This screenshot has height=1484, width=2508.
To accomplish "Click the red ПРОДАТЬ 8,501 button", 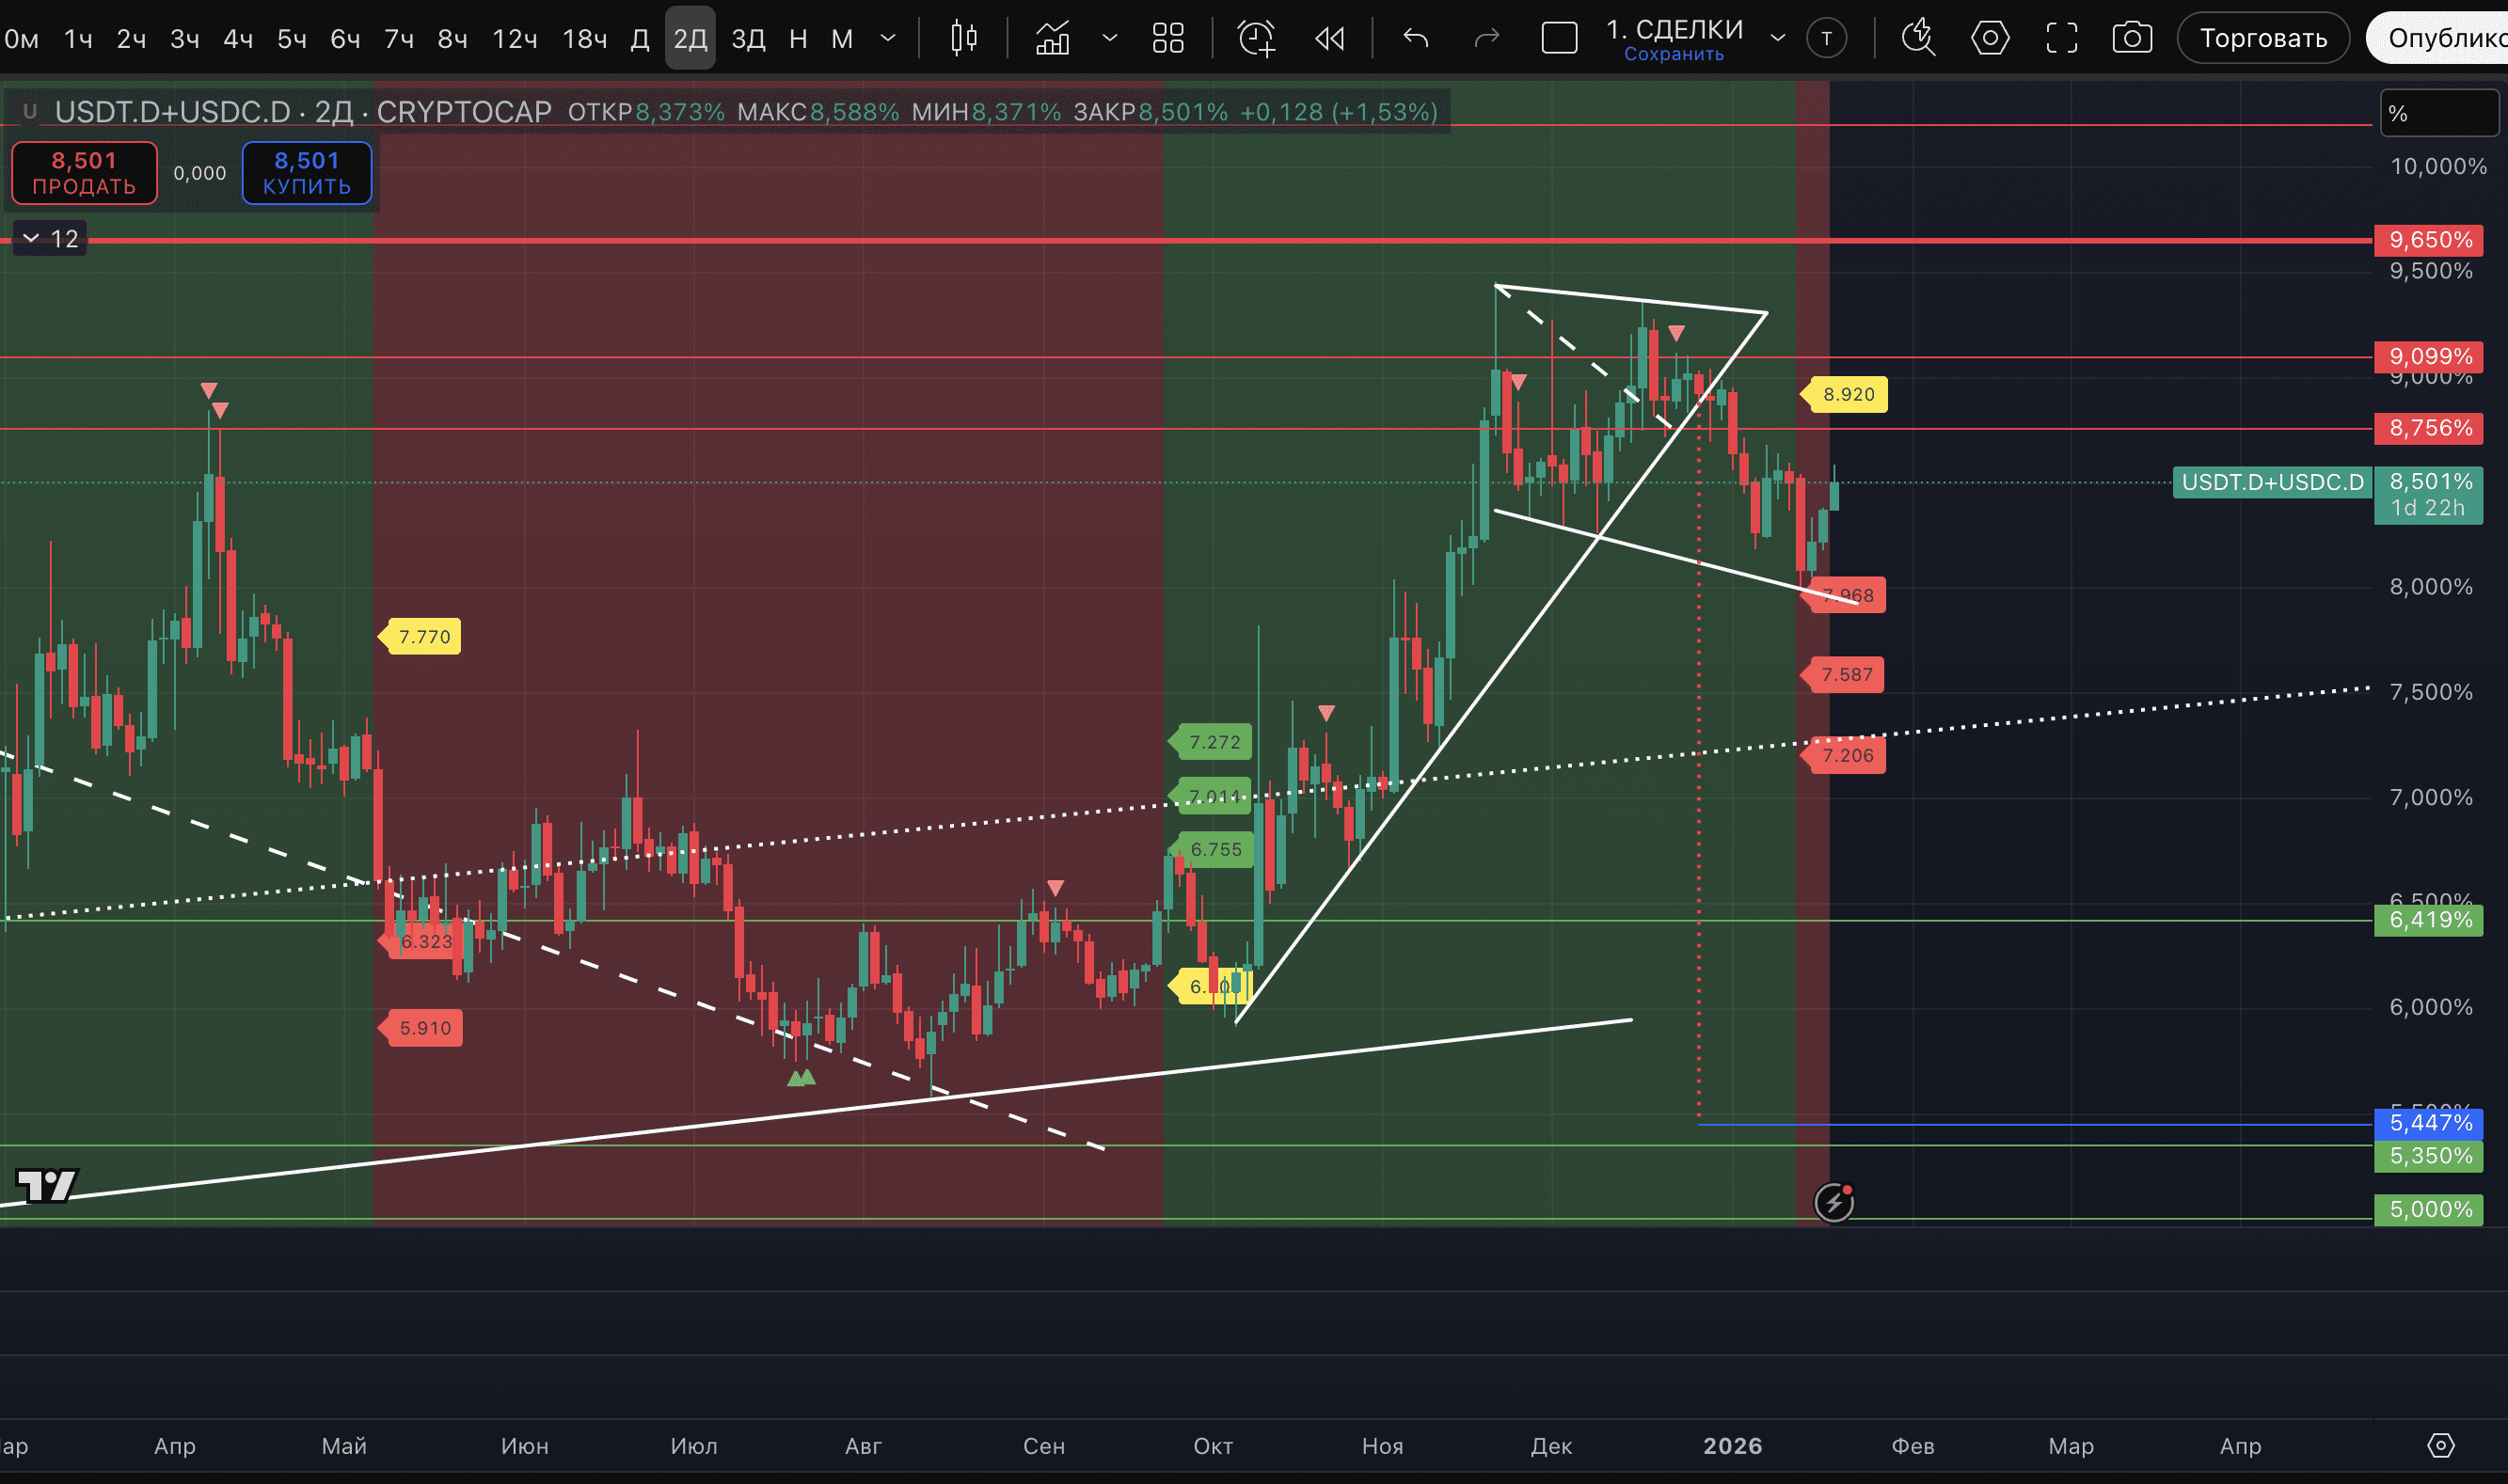I will [x=84, y=173].
